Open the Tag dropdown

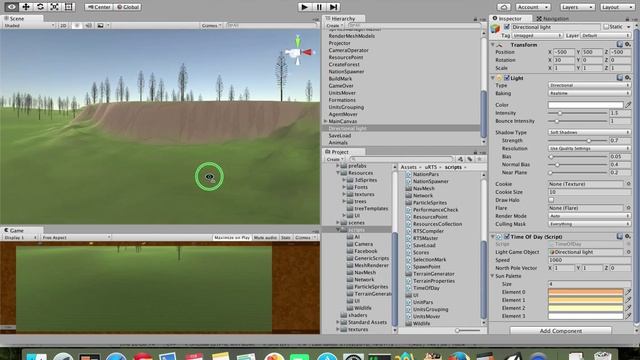[538, 36]
